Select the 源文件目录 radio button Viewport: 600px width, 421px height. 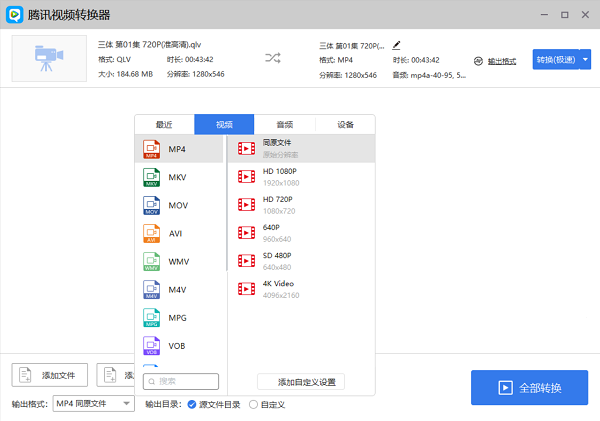[x=192, y=404]
